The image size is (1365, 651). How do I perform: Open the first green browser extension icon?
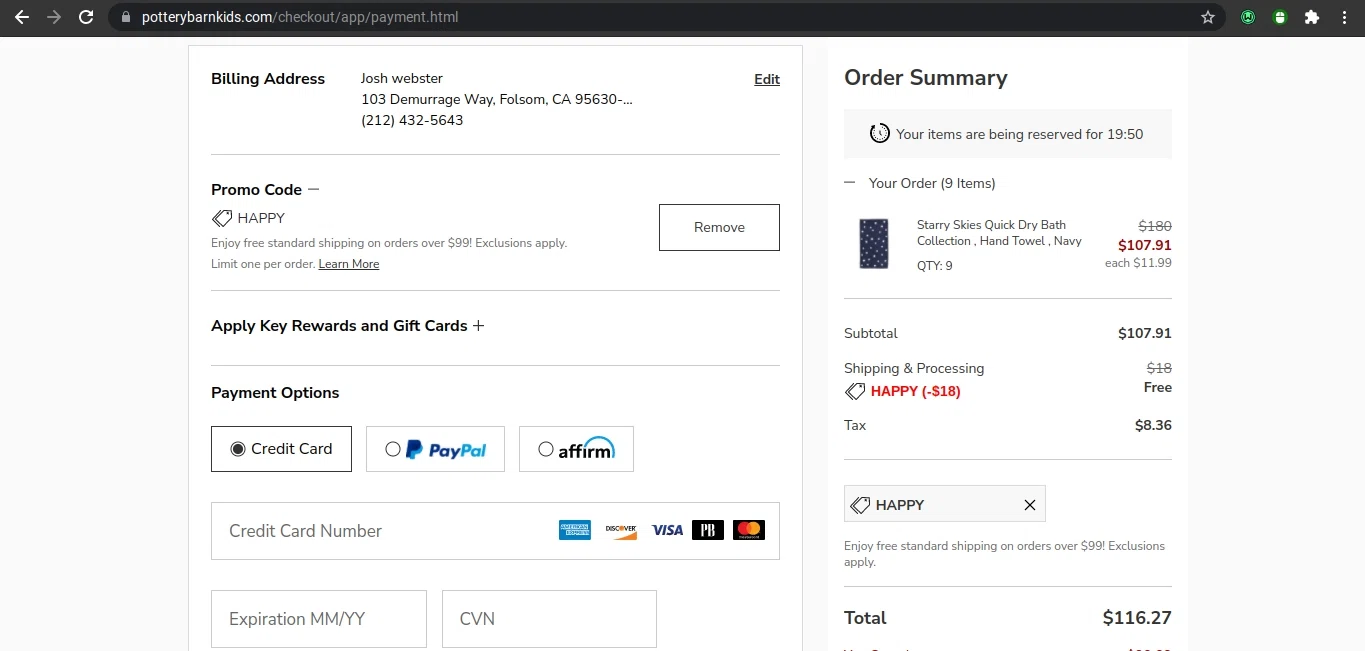click(x=1248, y=17)
